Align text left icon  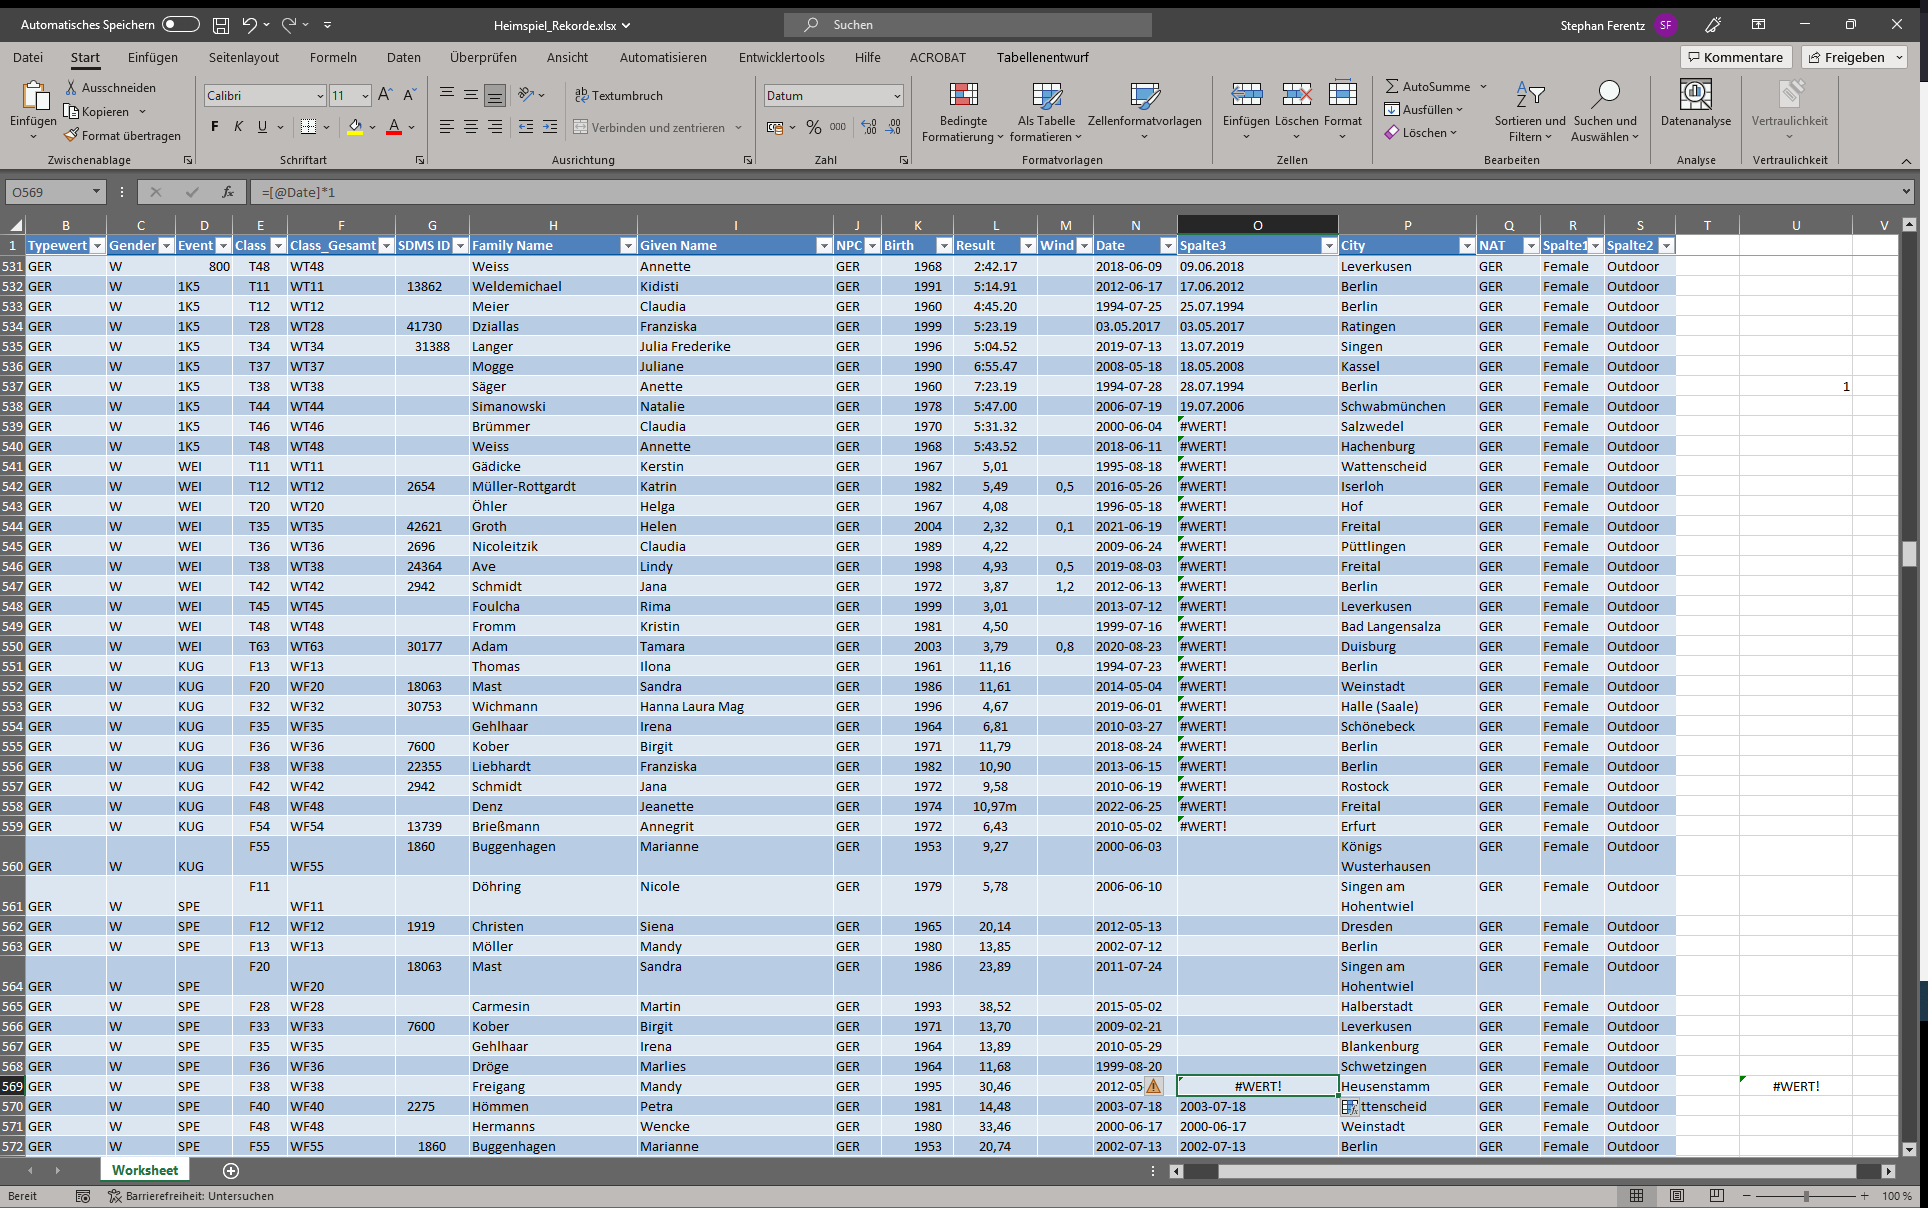[447, 127]
